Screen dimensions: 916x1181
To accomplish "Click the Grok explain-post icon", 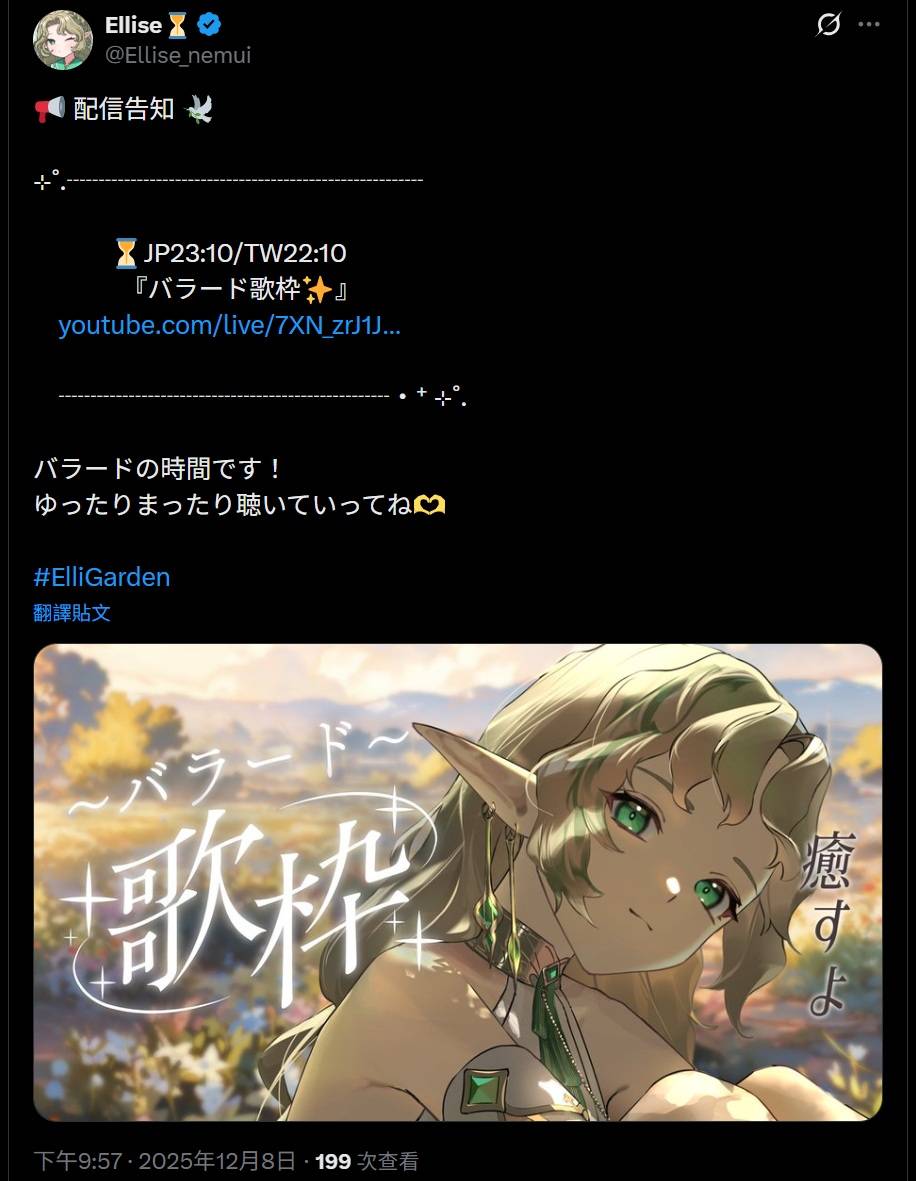I will tap(828, 24).
